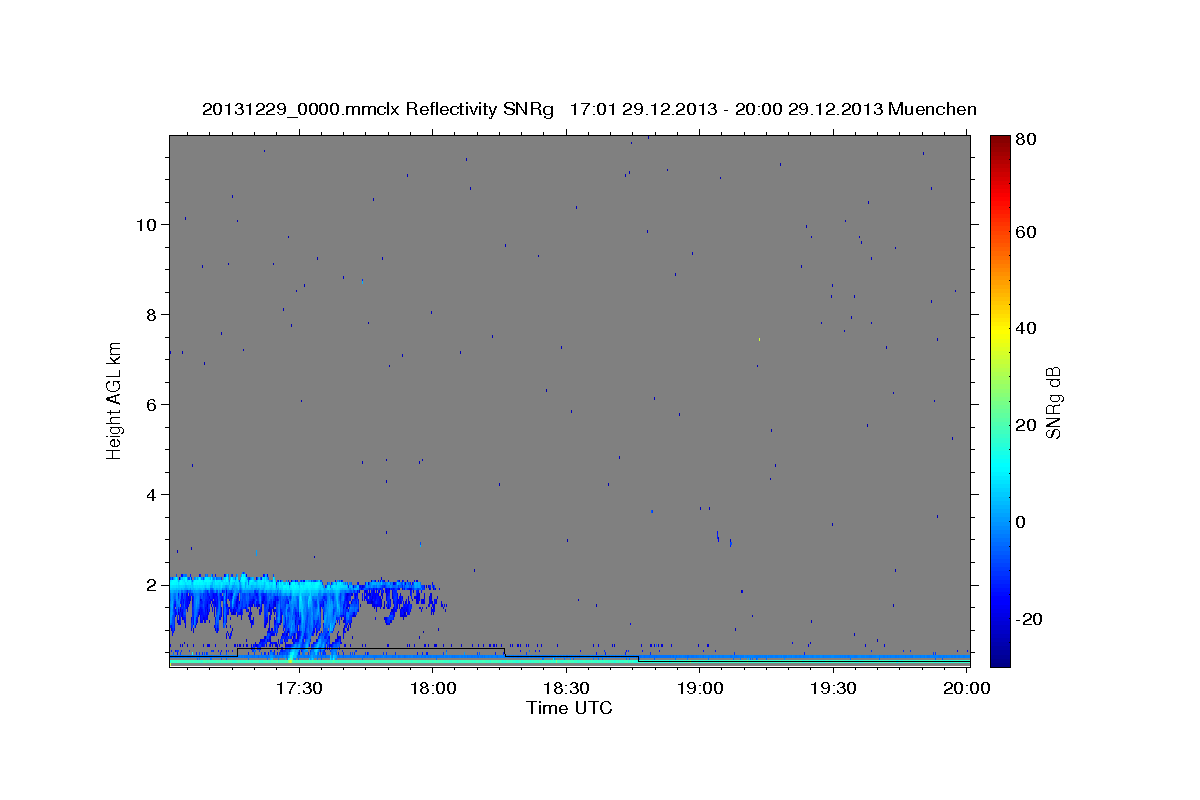The image size is (1200, 800).
Task: Click the 'Time UTC' axis label
Action: point(569,708)
